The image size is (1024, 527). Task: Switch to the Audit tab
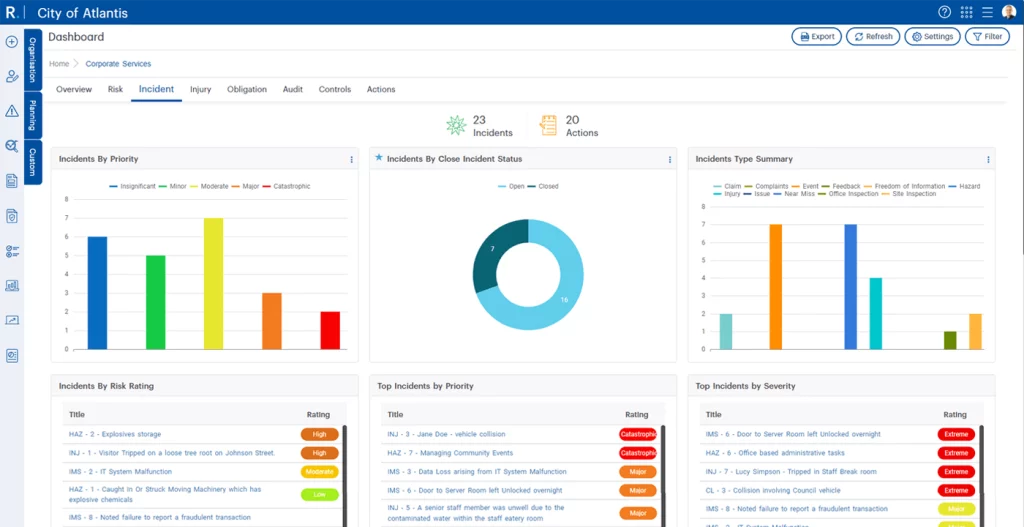pyautogui.click(x=292, y=89)
